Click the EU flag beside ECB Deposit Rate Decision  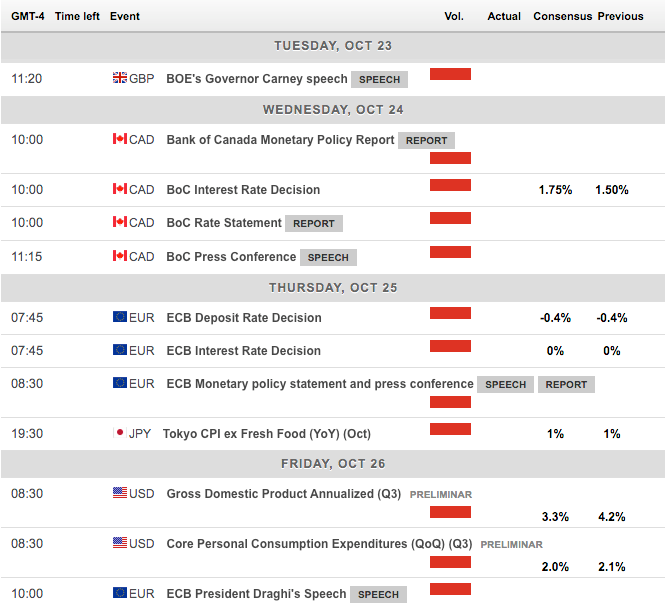click(119, 318)
